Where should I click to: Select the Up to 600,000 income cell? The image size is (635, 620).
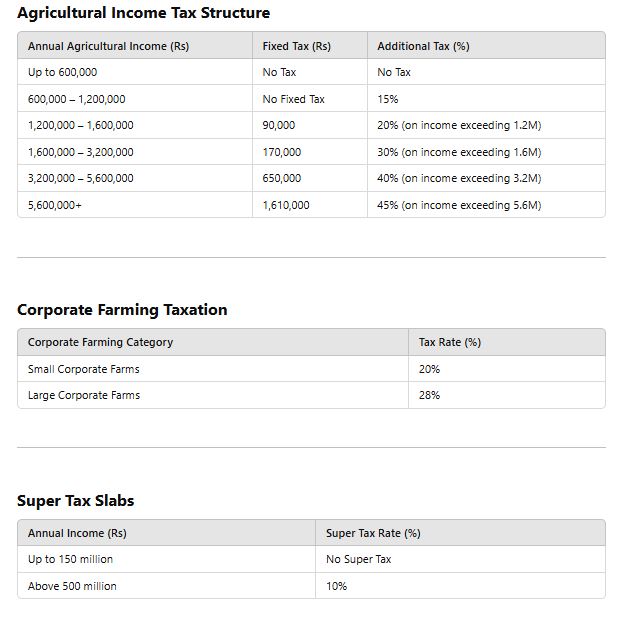[63, 72]
